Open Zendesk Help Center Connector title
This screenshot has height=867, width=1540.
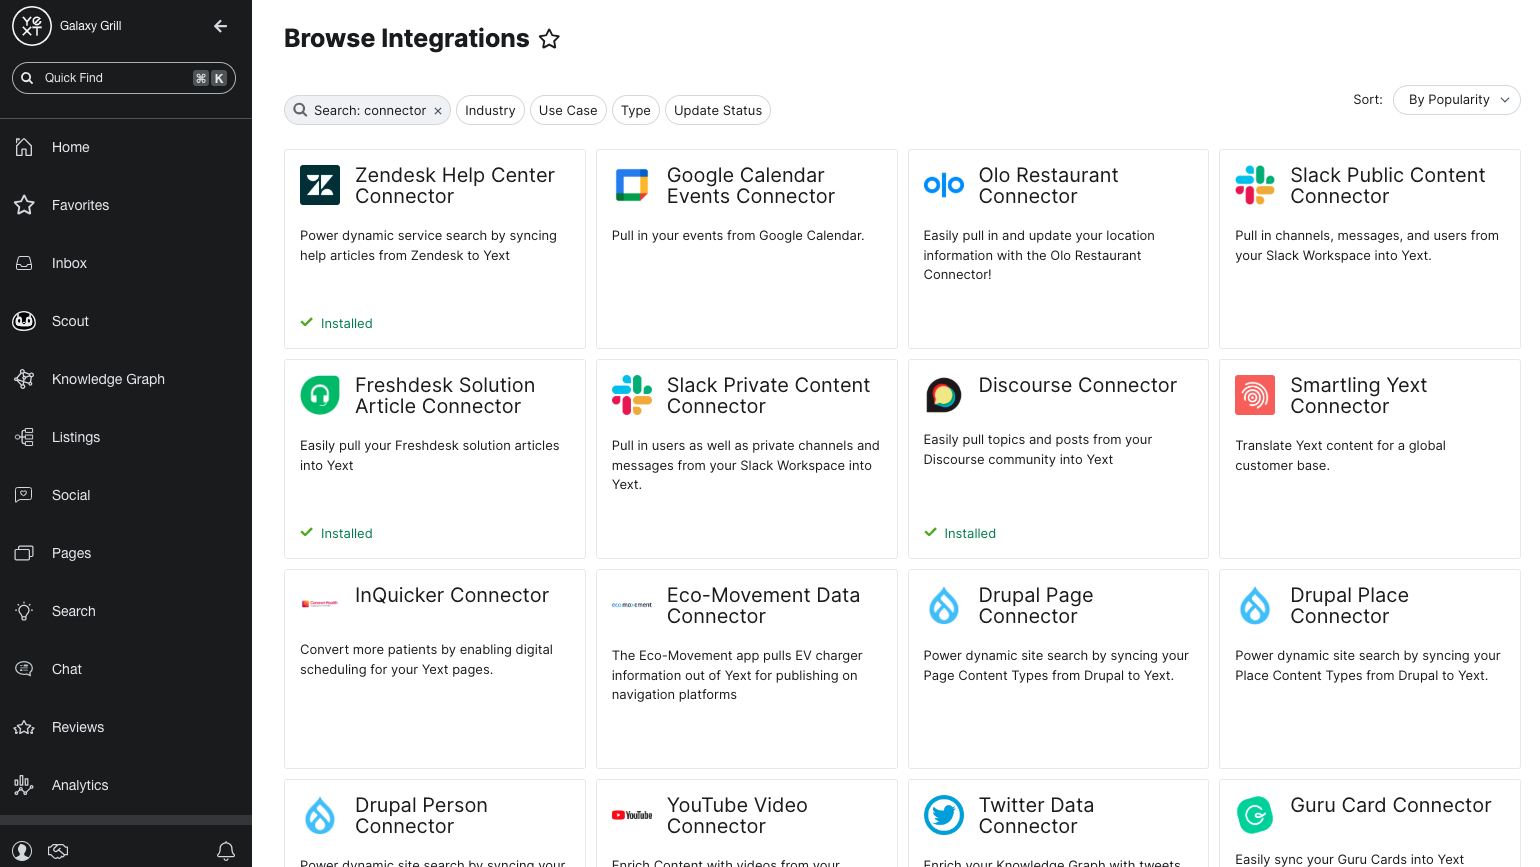(x=455, y=186)
